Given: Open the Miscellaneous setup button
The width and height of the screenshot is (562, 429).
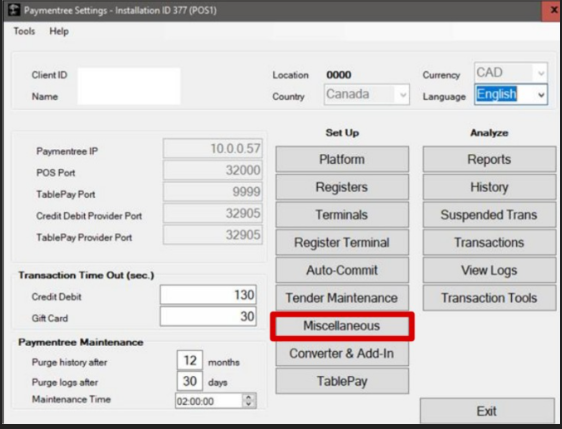Looking at the screenshot, I should pyautogui.click(x=342, y=326).
